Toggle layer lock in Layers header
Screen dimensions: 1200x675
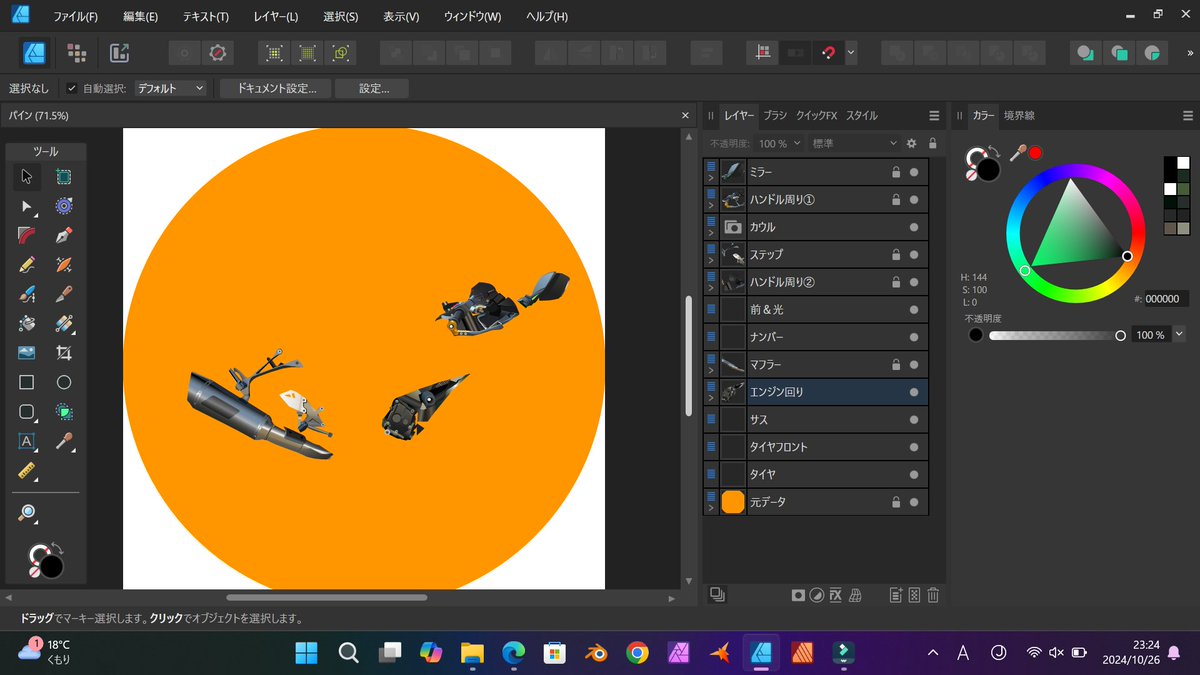932,143
